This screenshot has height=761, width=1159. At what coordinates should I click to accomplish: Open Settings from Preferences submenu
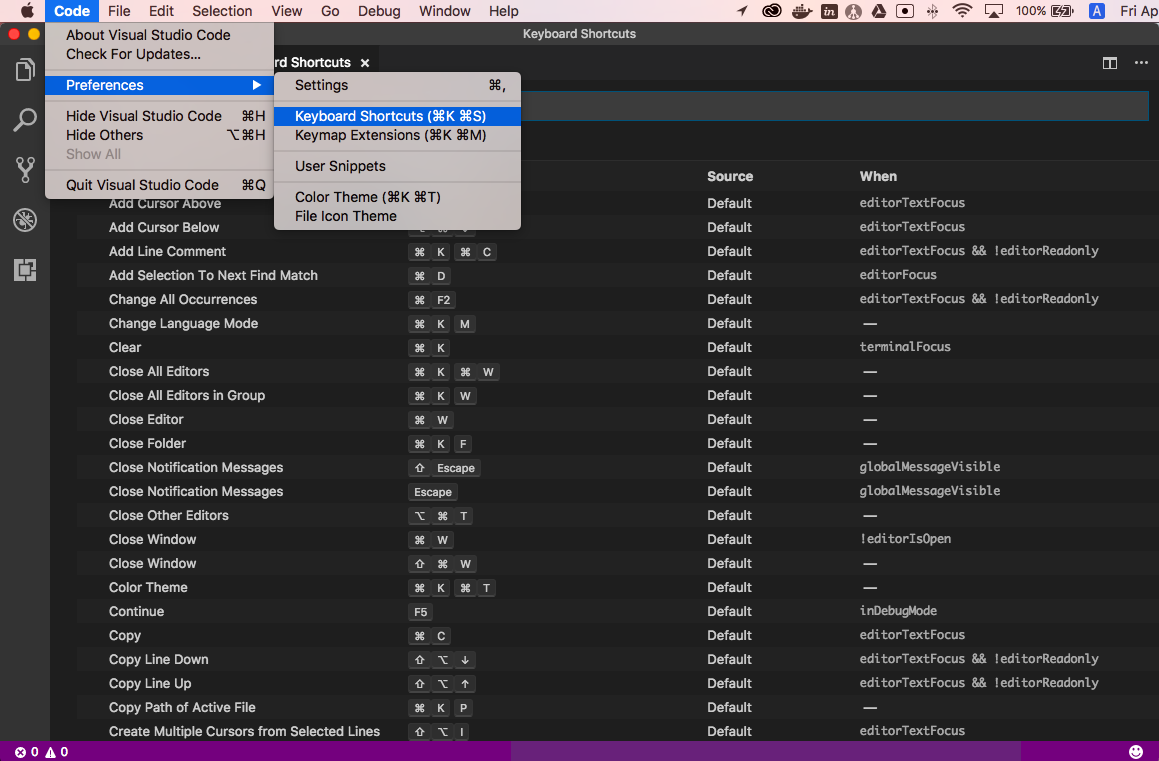397,85
